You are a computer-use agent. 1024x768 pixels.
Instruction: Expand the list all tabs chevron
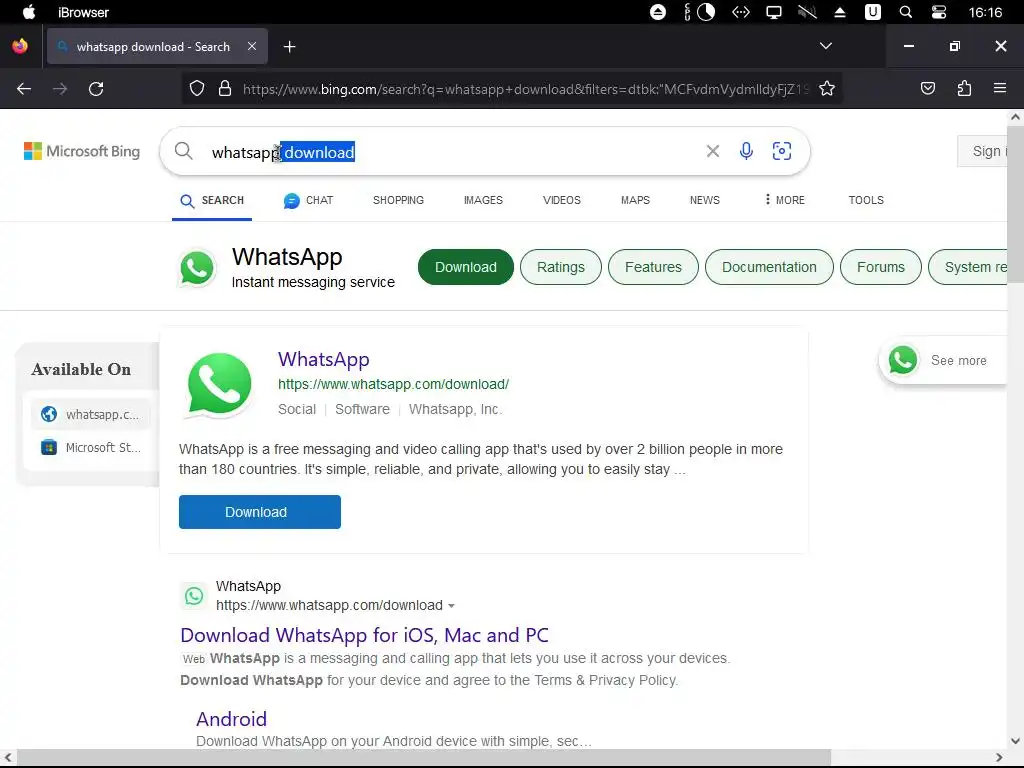825,46
